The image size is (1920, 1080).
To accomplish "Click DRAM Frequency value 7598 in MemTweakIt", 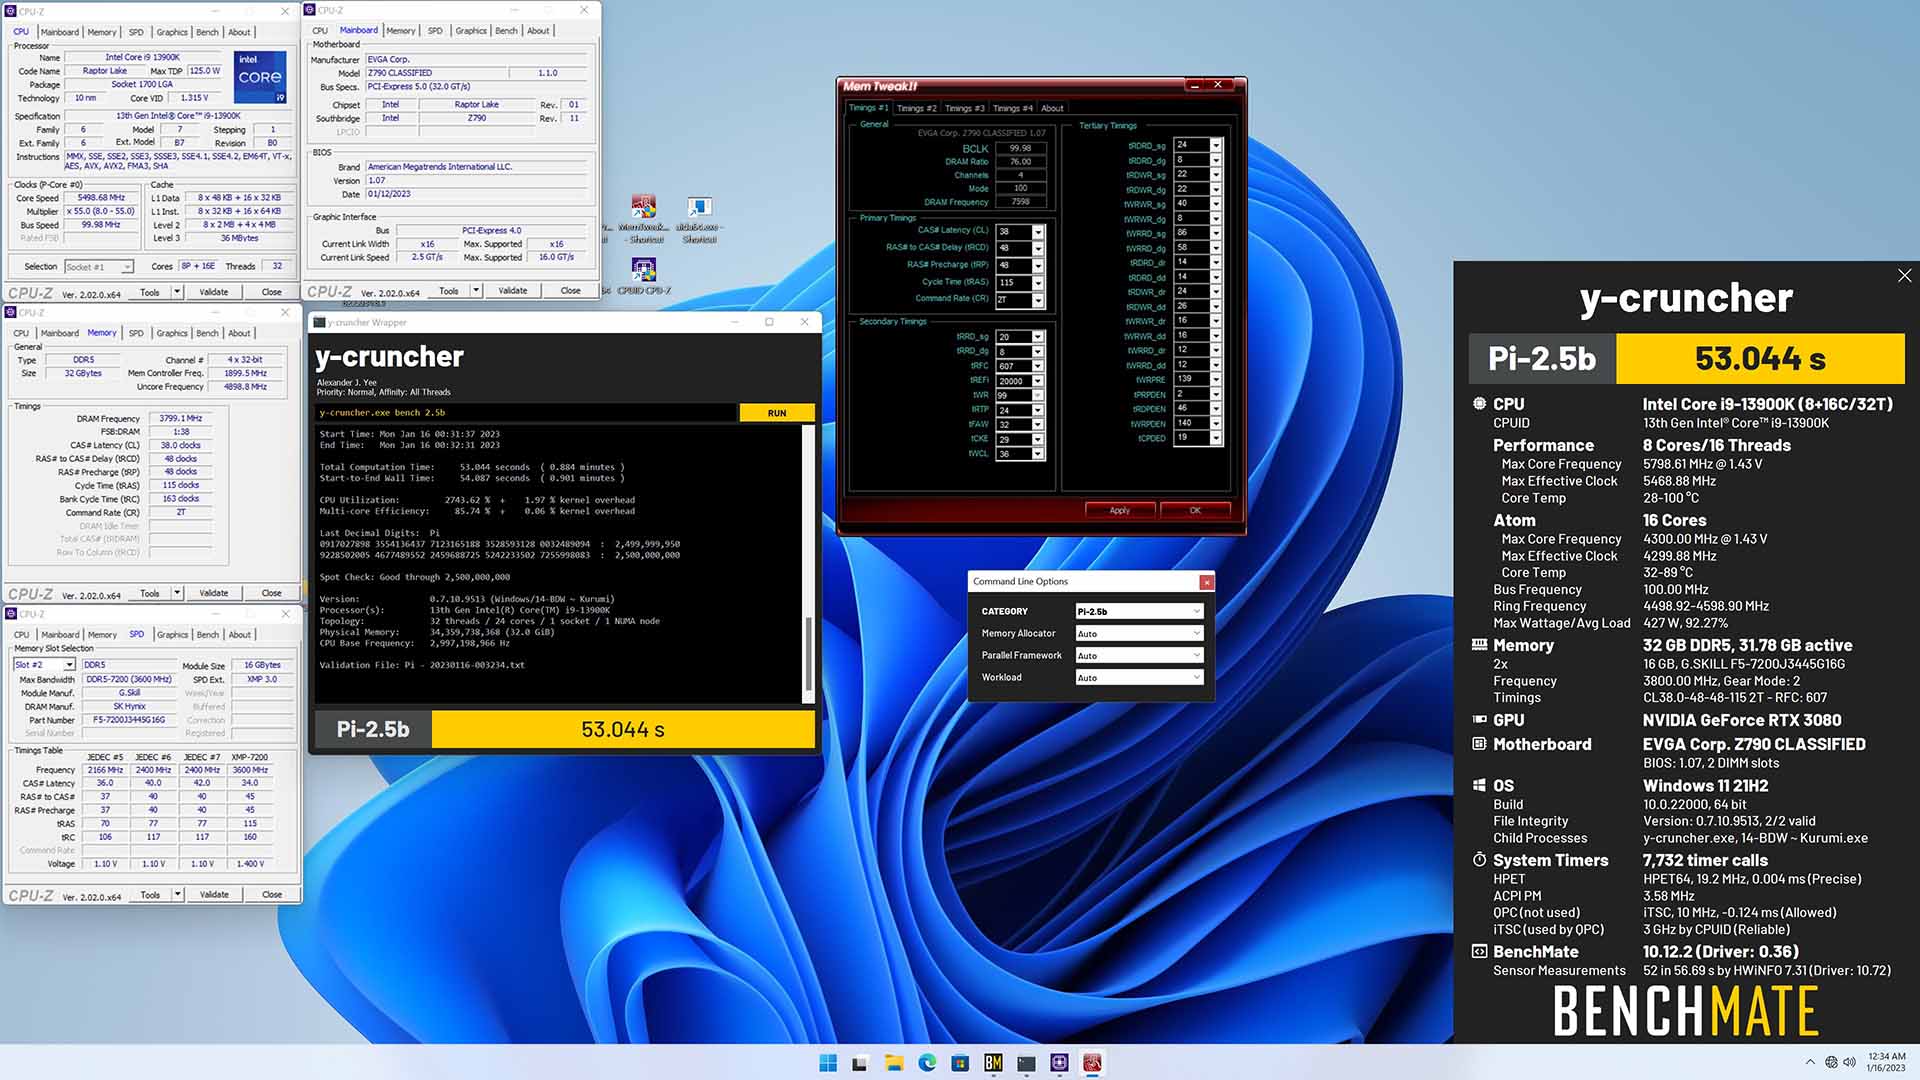I will click(x=1020, y=202).
